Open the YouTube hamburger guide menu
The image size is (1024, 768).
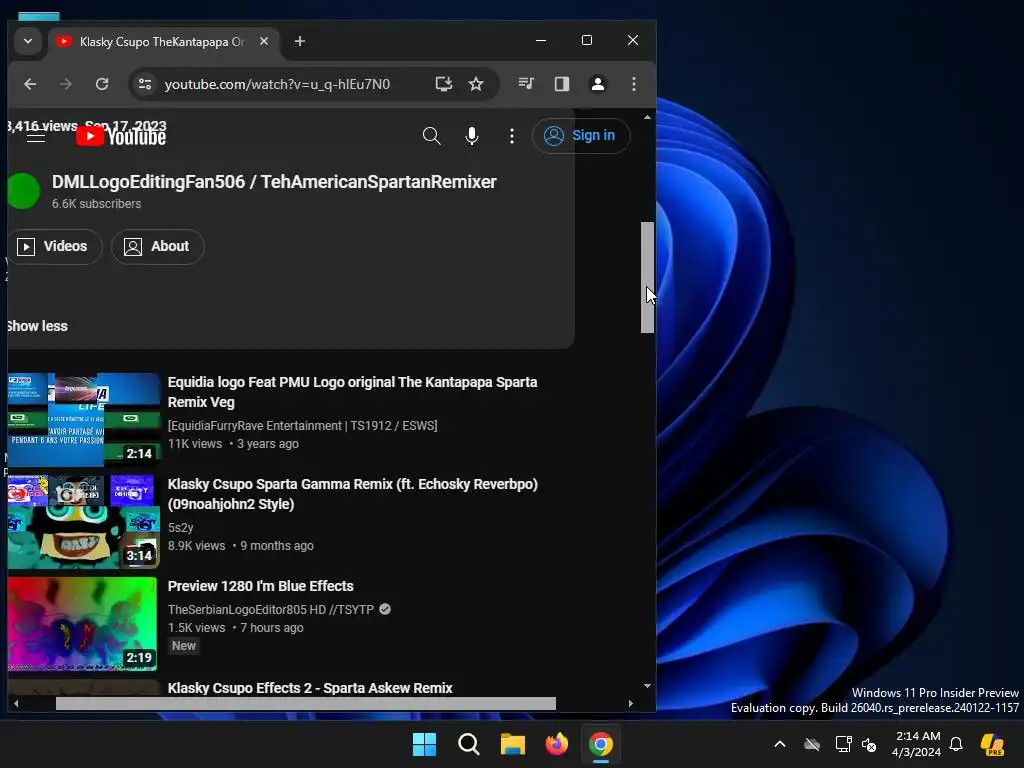click(36, 136)
